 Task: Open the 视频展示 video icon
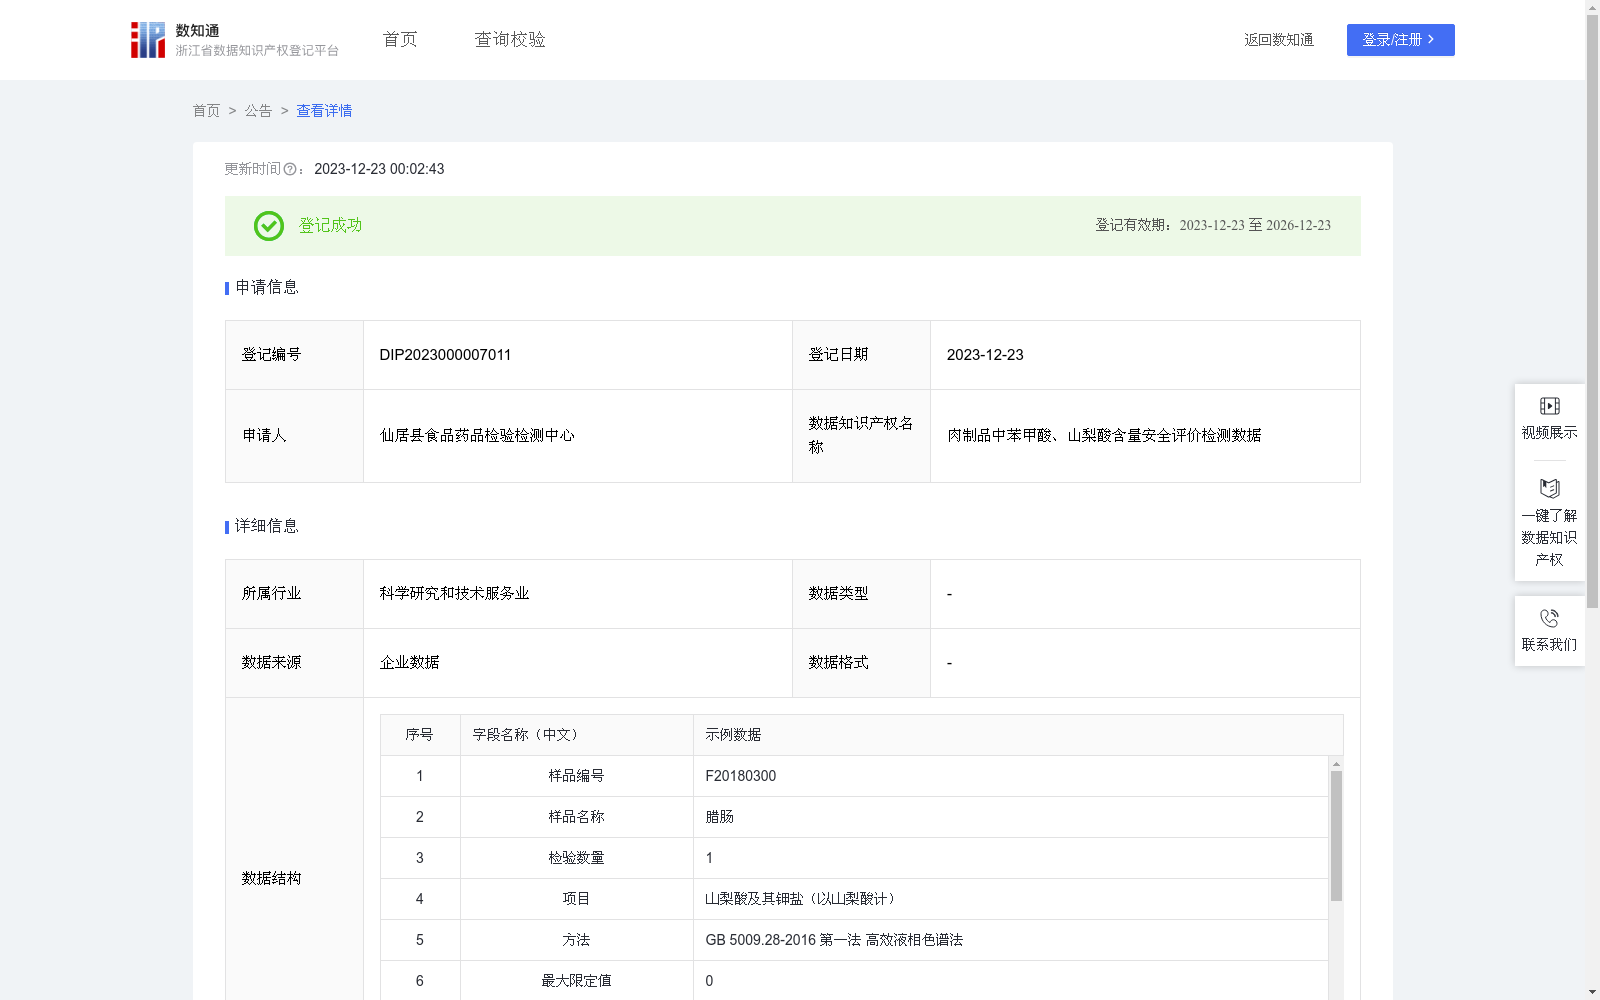[x=1549, y=406]
